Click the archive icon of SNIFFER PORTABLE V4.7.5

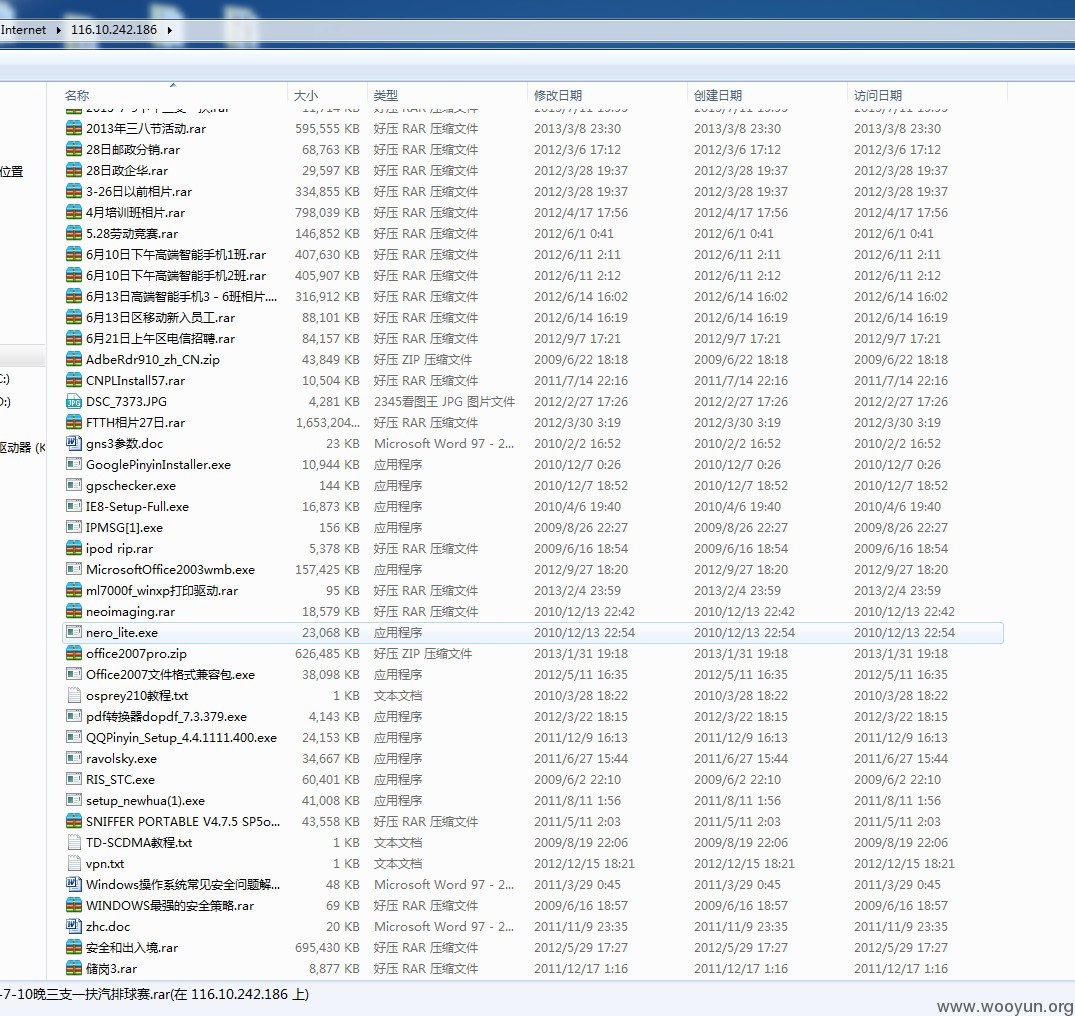coord(73,821)
